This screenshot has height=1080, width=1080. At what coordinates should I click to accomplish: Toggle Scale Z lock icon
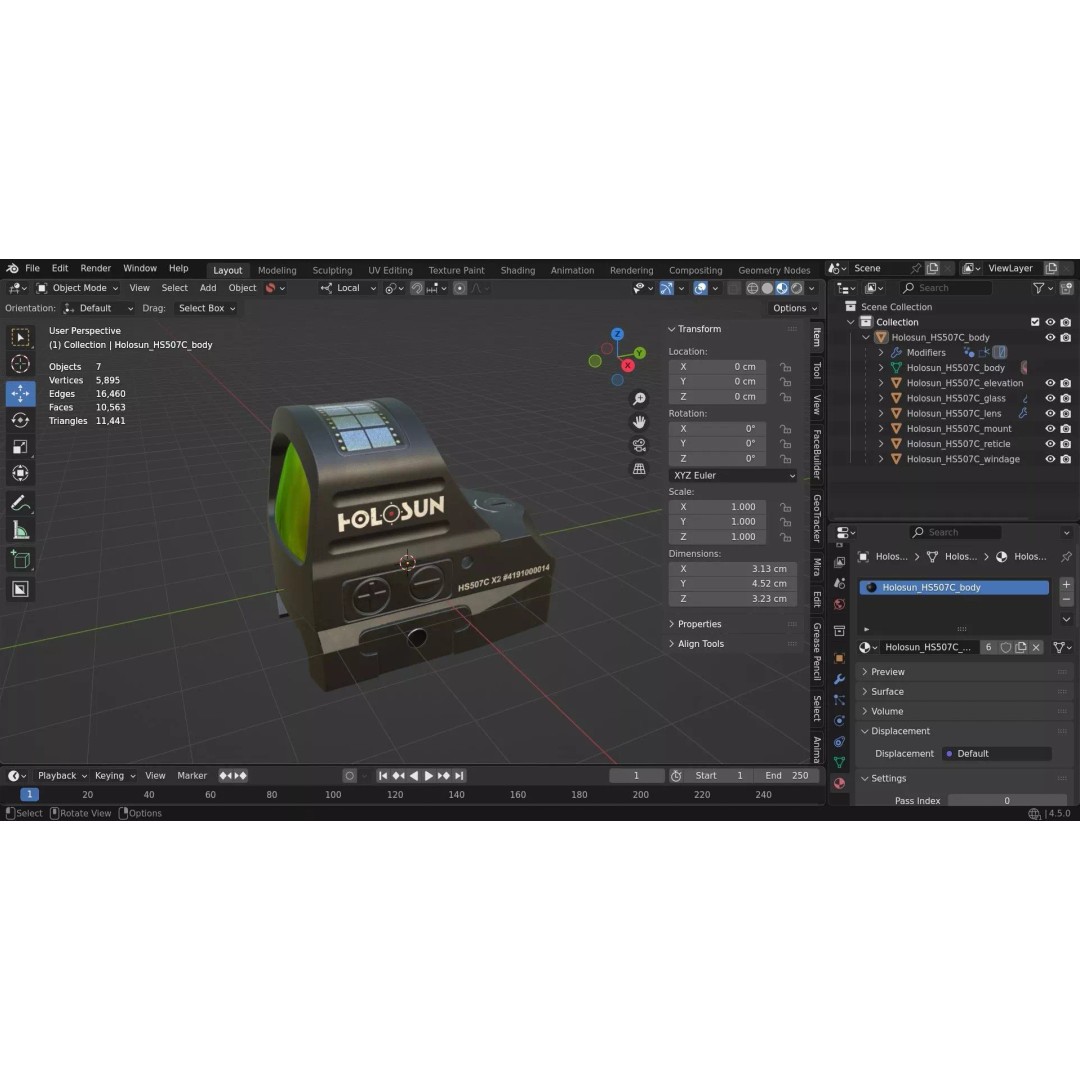785,537
